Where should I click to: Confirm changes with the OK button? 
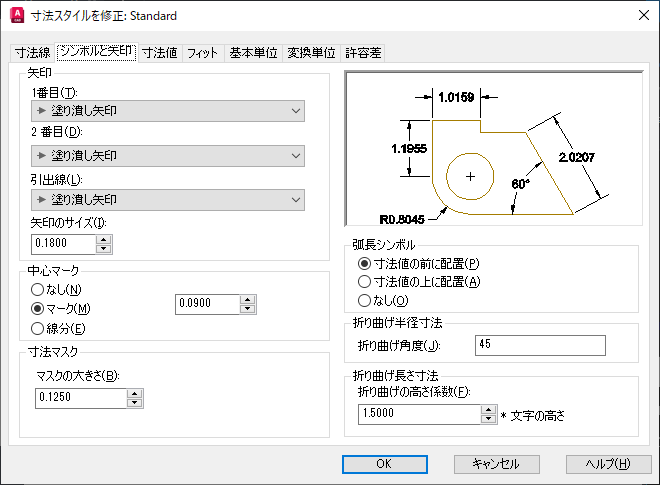(385, 464)
